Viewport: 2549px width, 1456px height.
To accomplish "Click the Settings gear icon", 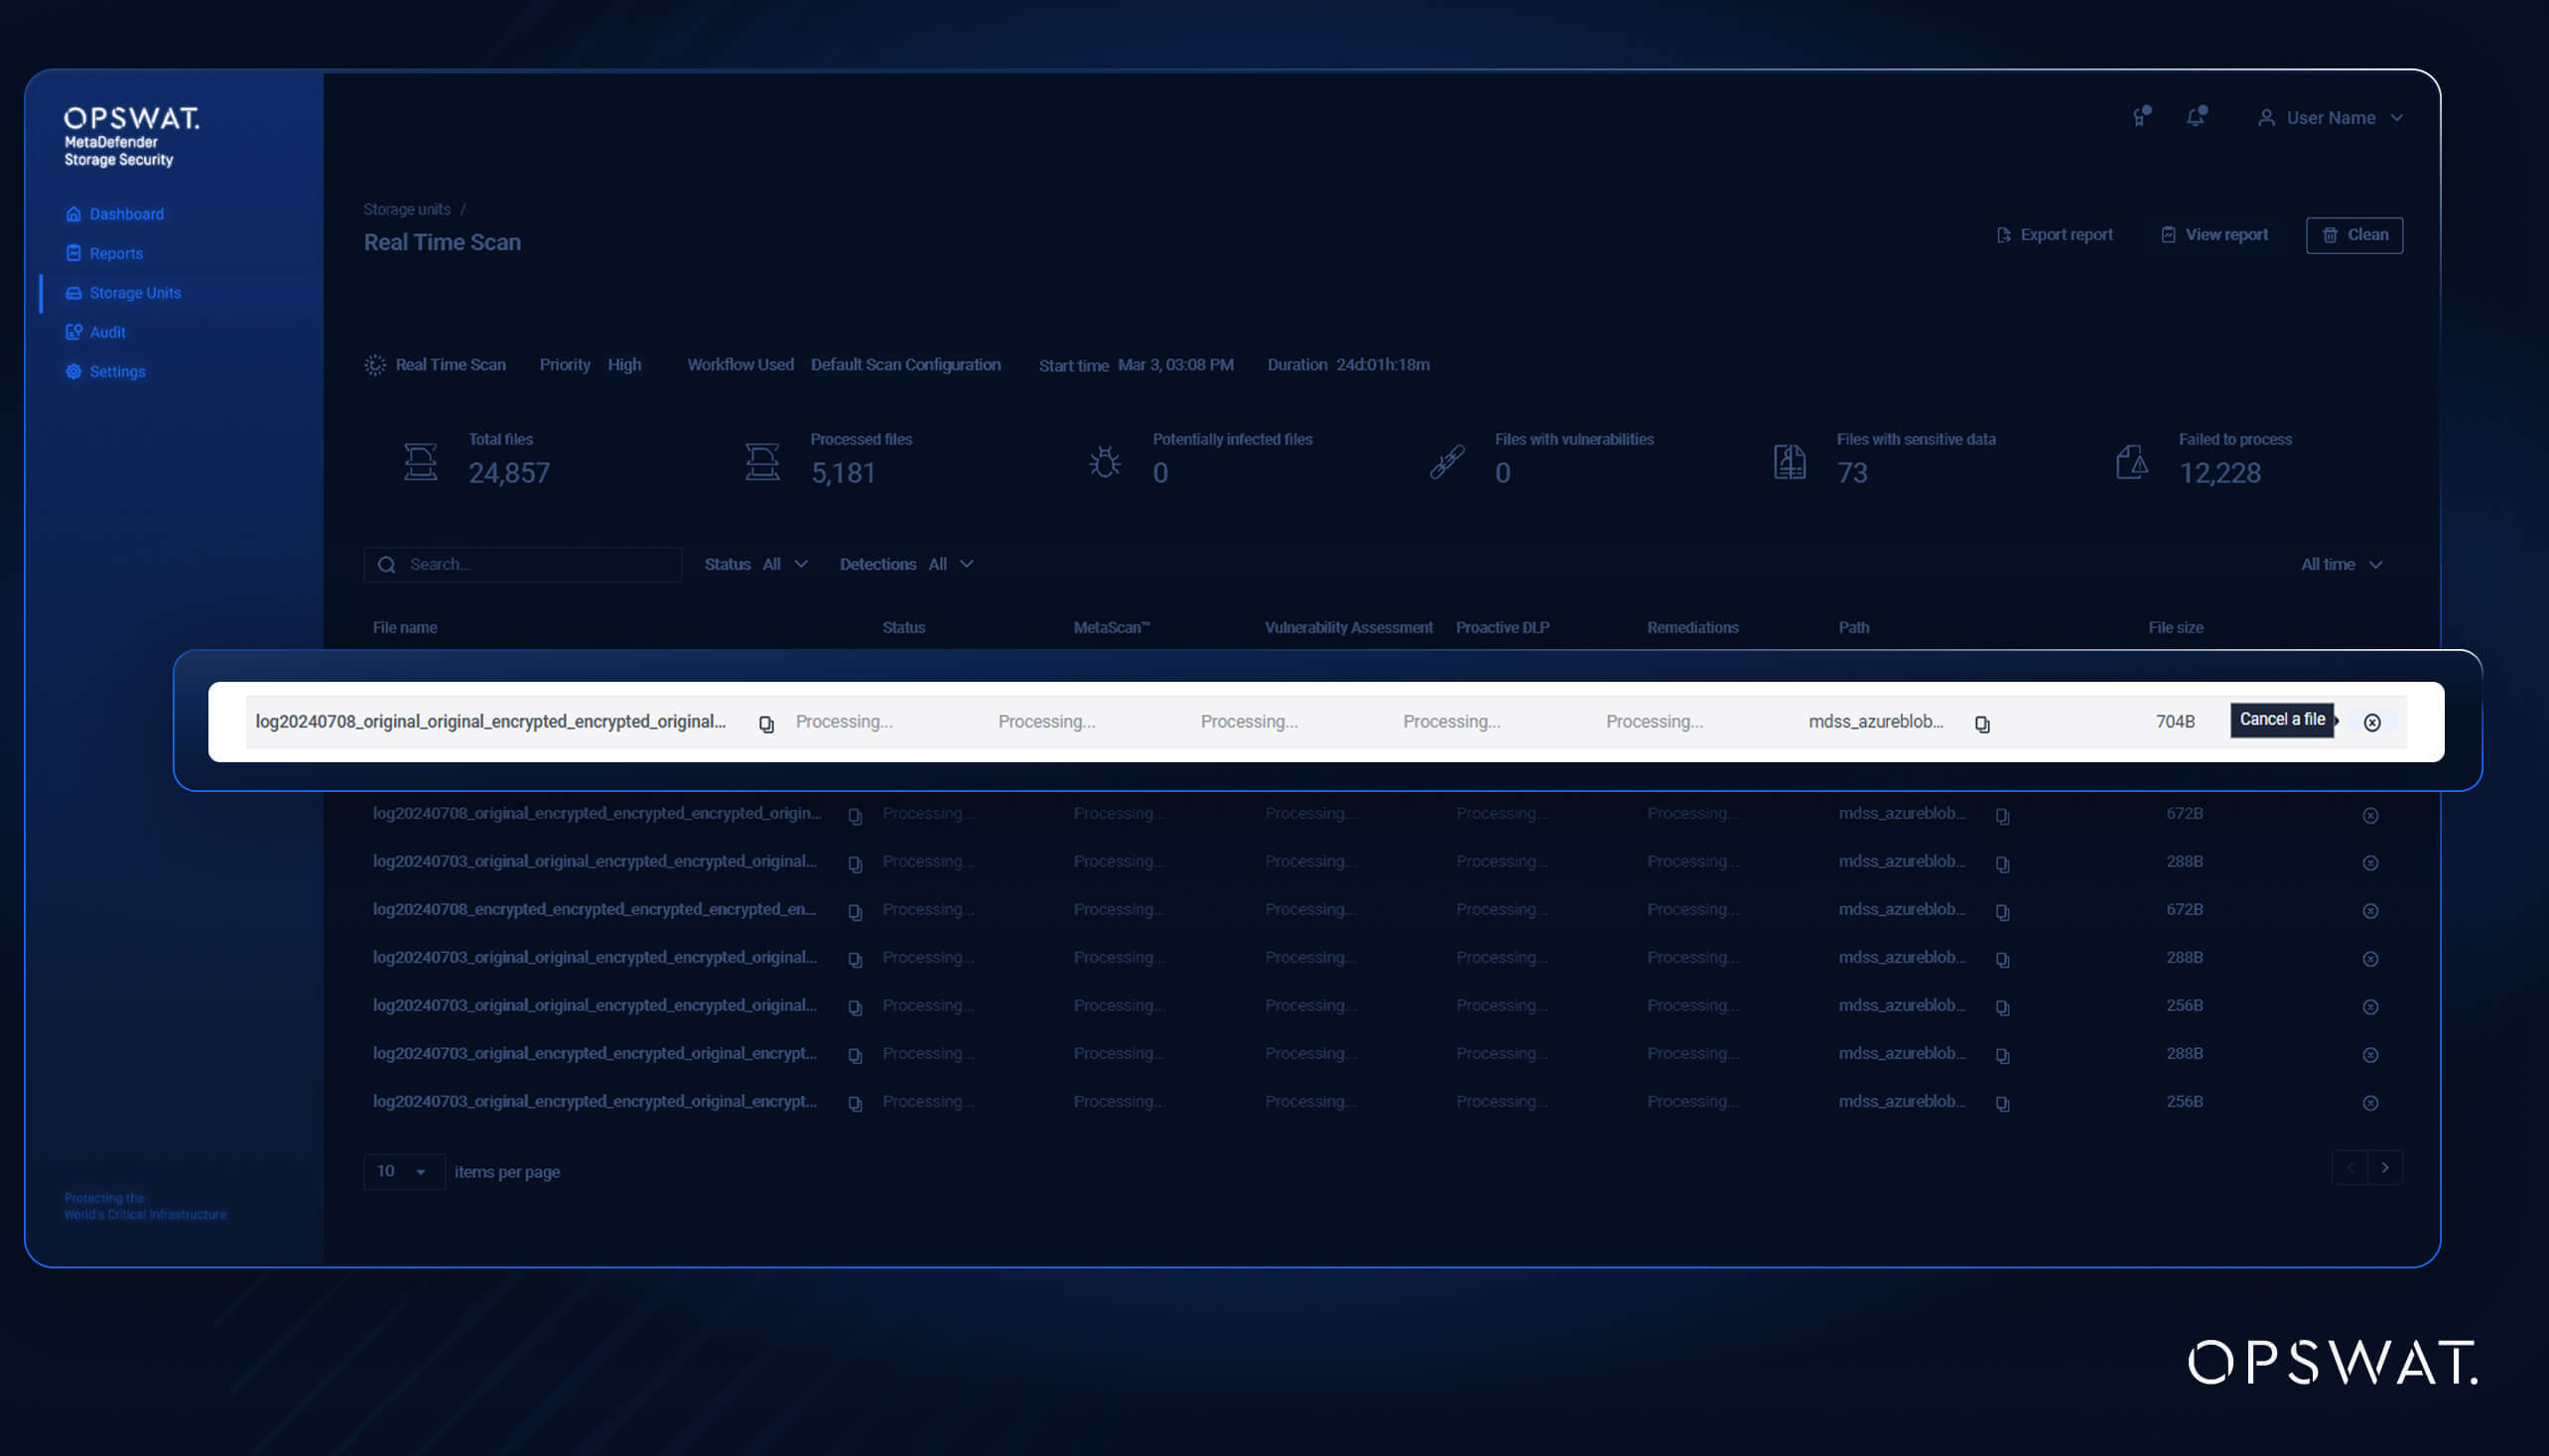I will pyautogui.click(x=73, y=371).
